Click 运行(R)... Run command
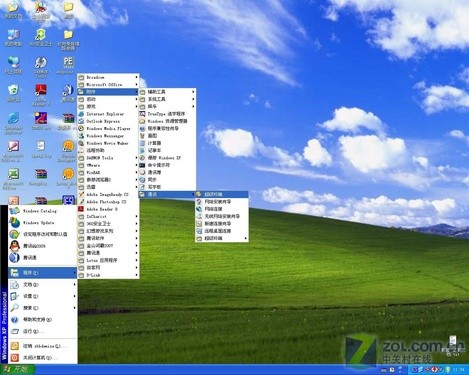 [x=43, y=331]
